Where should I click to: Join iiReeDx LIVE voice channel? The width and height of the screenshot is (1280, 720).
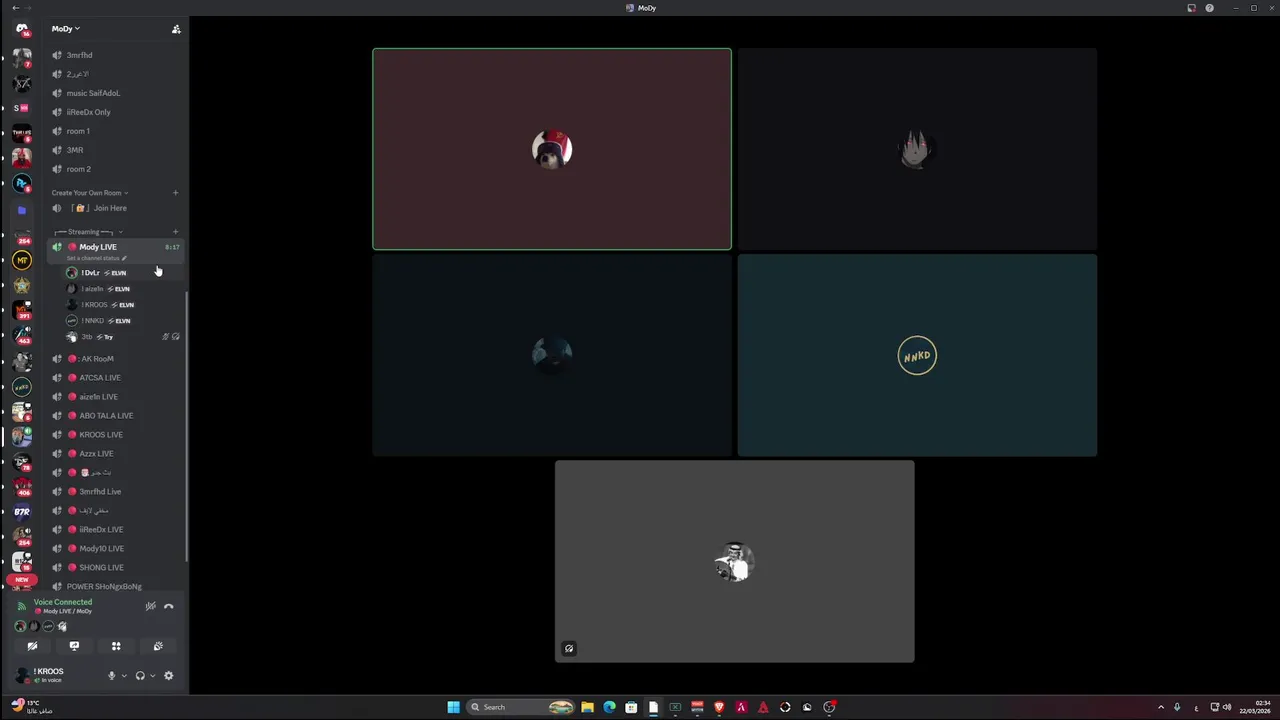[116, 530]
